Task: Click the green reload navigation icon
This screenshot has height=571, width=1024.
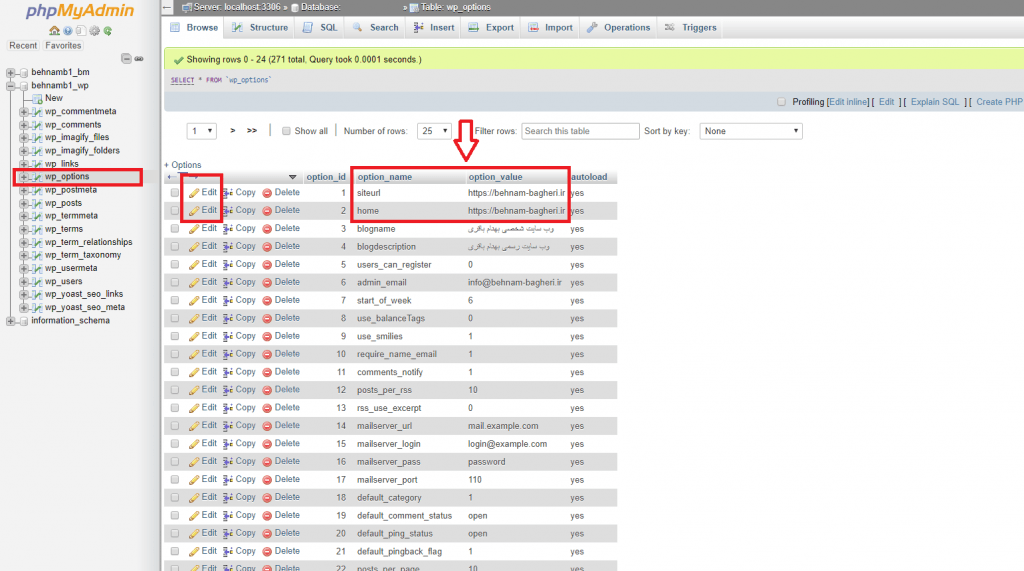Action: tap(107, 31)
